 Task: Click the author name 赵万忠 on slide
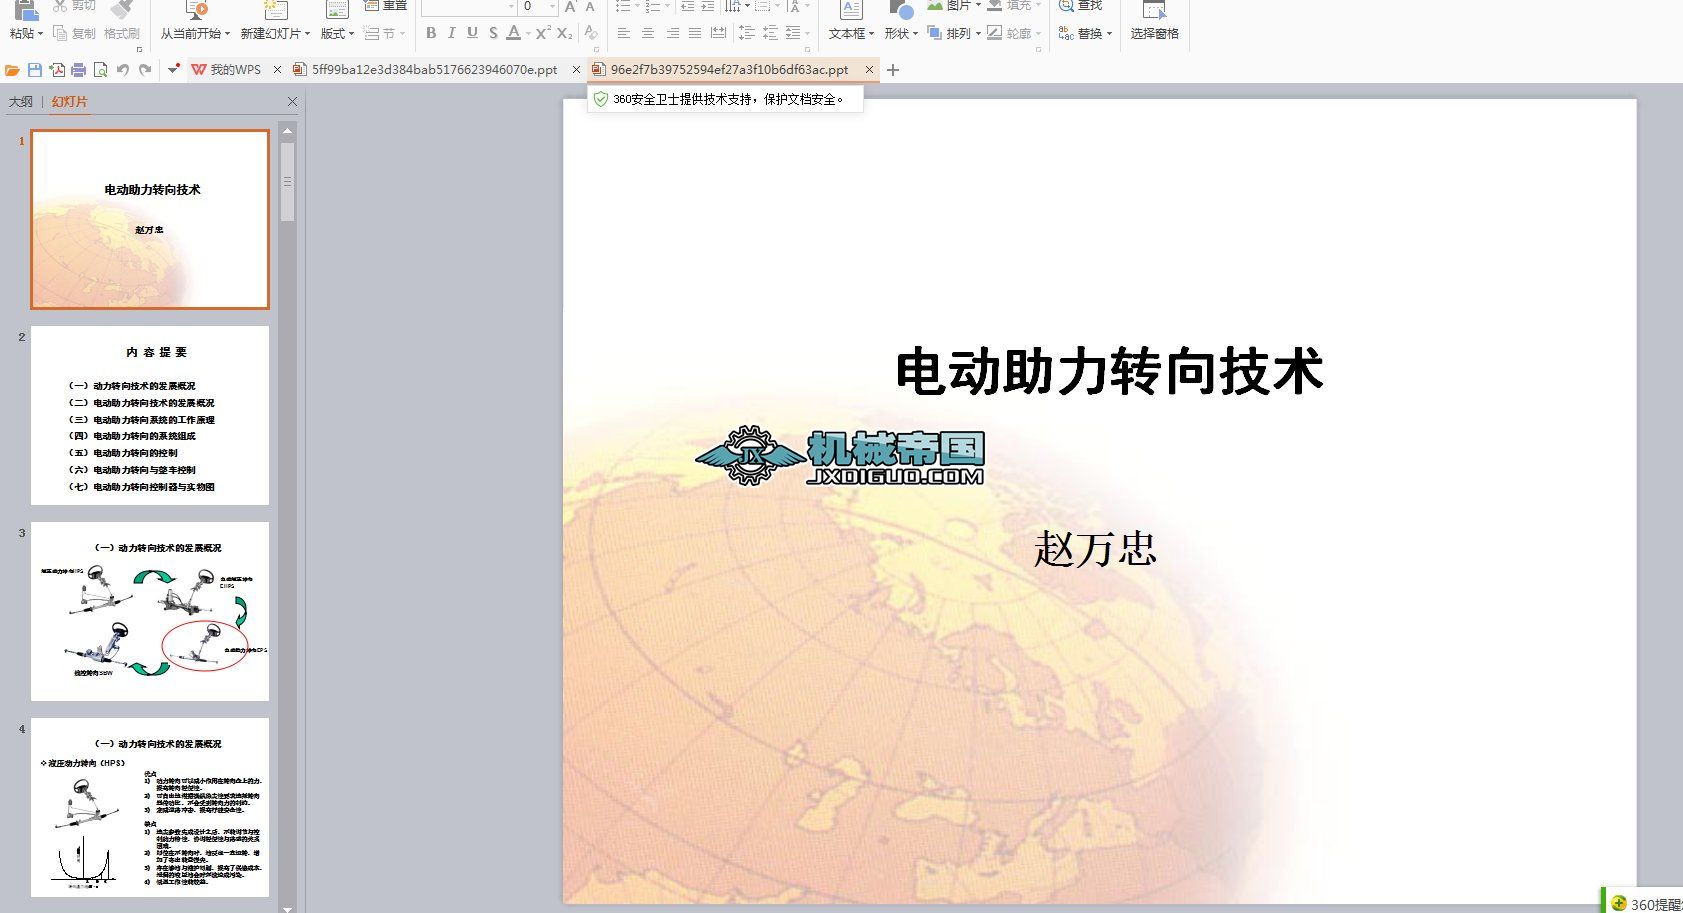coord(1095,549)
